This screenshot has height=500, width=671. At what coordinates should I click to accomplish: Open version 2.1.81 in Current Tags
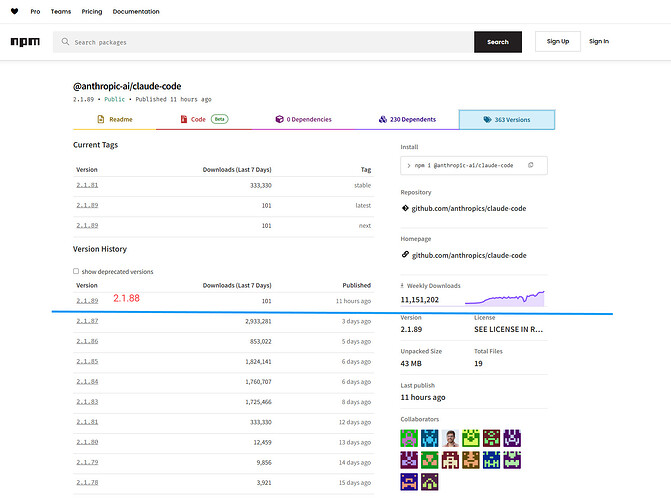tap(87, 185)
